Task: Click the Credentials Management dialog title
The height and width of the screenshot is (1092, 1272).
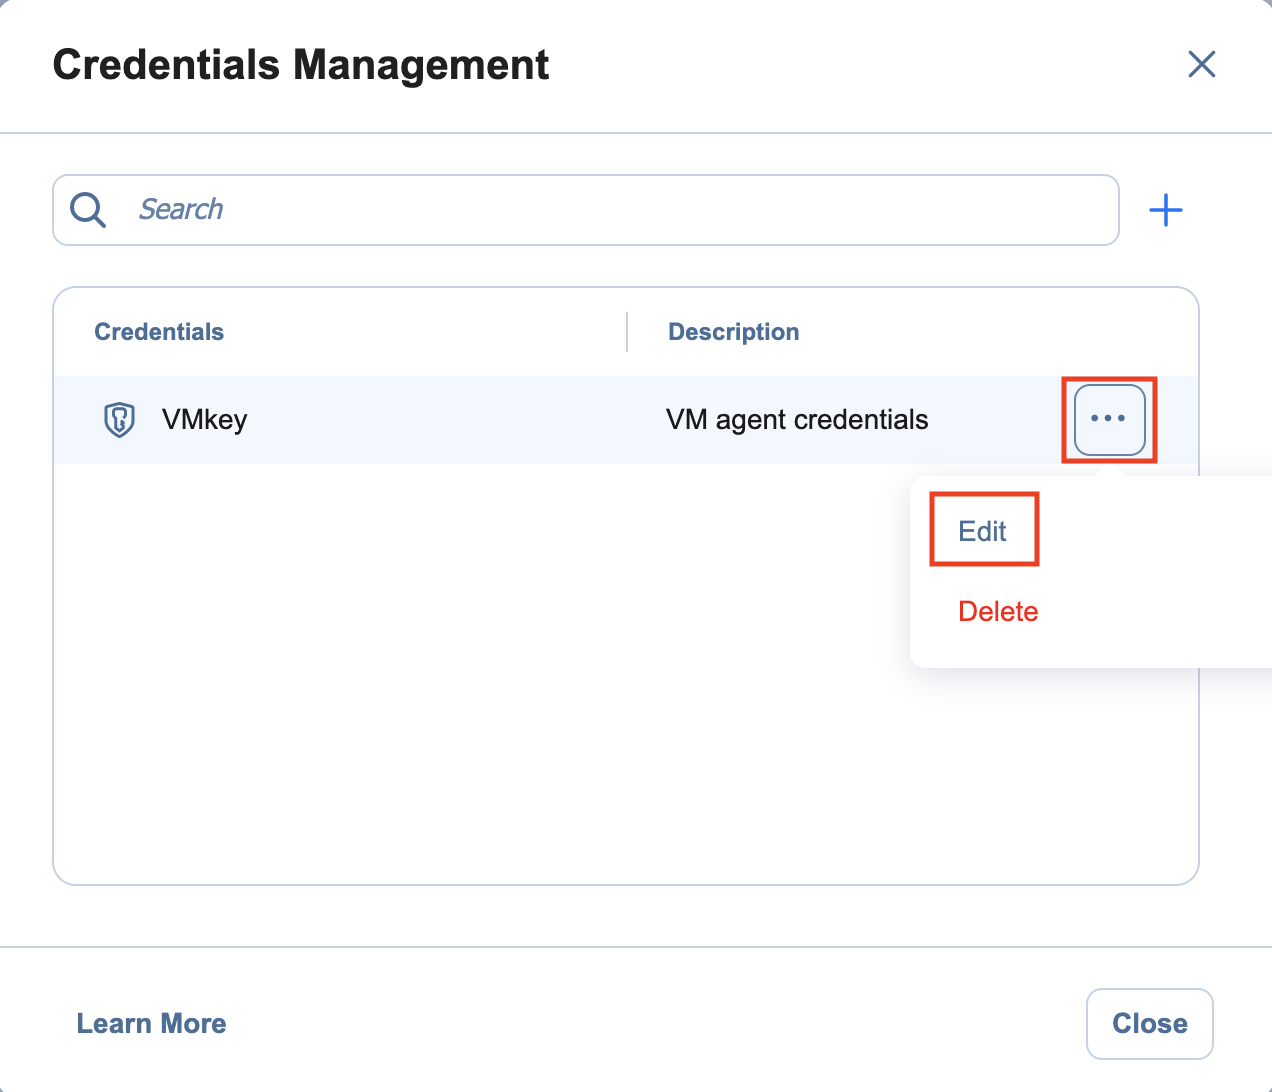Action: 301,64
